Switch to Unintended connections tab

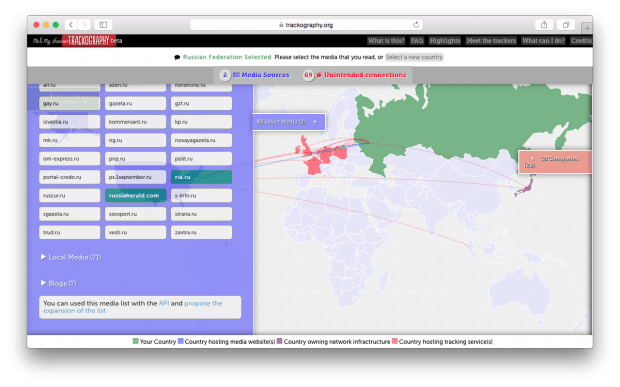point(361,75)
